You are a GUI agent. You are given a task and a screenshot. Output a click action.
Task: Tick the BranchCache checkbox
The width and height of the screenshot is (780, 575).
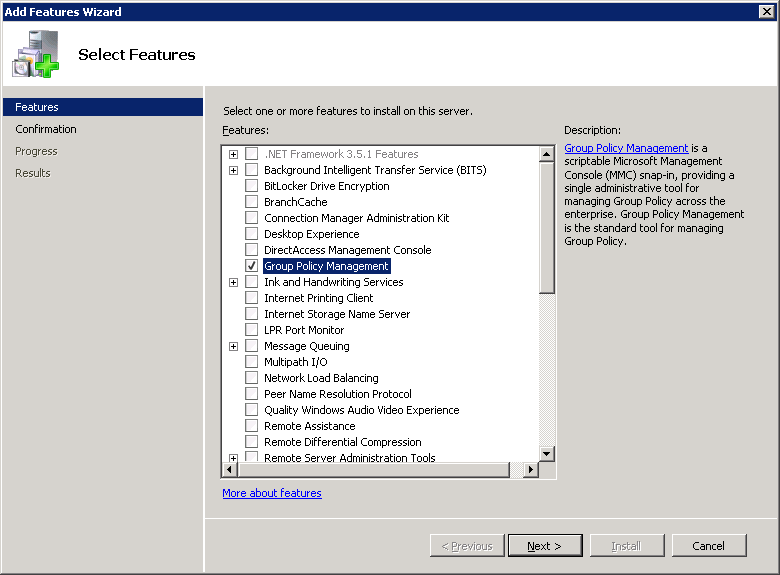tap(252, 201)
